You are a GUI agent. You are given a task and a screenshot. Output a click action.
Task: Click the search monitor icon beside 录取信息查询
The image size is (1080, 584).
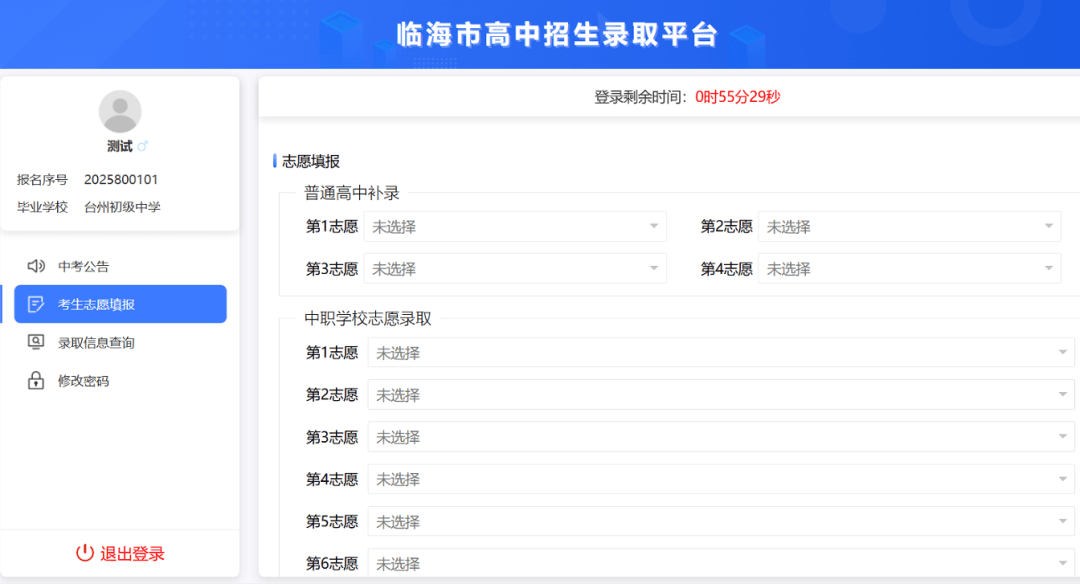(36, 342)
